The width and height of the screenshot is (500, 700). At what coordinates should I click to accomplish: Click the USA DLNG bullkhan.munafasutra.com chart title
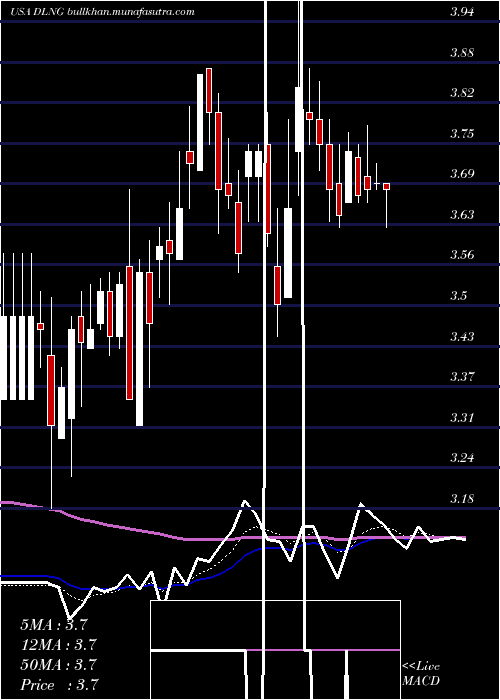102,12
